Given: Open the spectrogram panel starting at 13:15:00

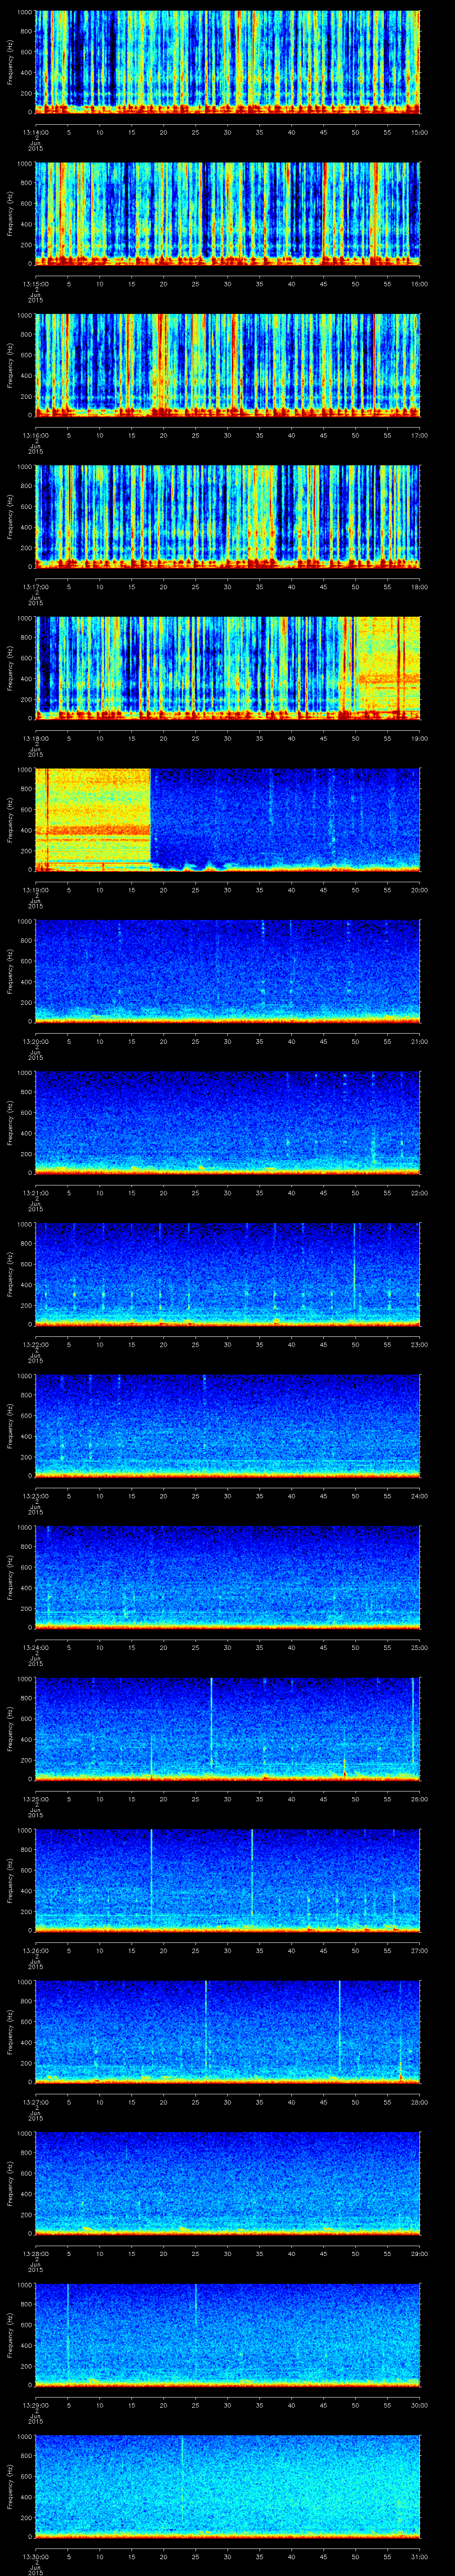Looking at the screenshot, I should point(227,213).
